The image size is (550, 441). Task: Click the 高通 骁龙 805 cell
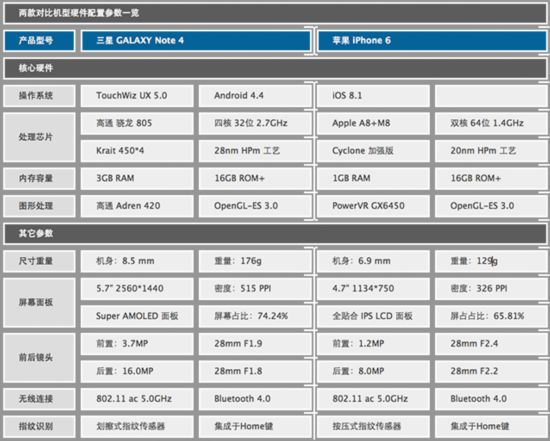point(137,123)
